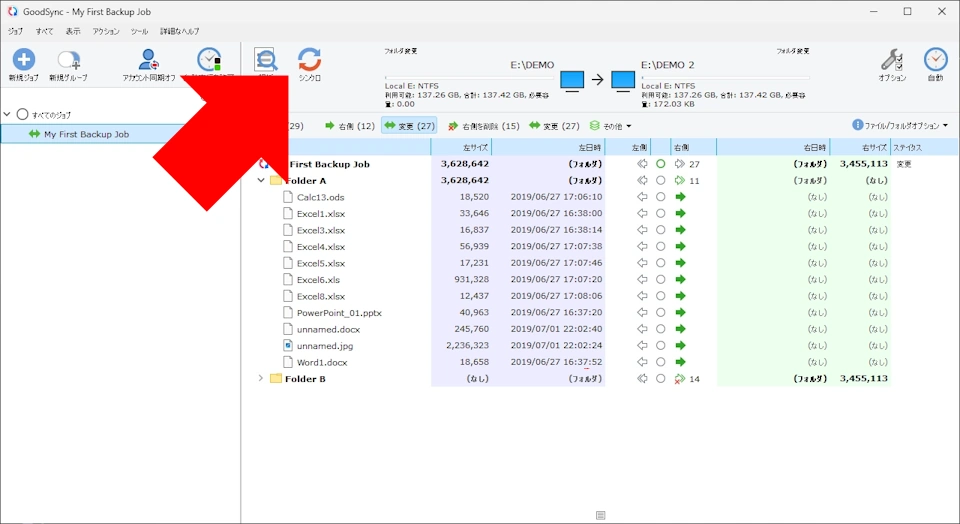This screenshot has height=524, width=960.
Task: Click the アカウント同期オフ account icon
Action: click(x=148, y=60)
